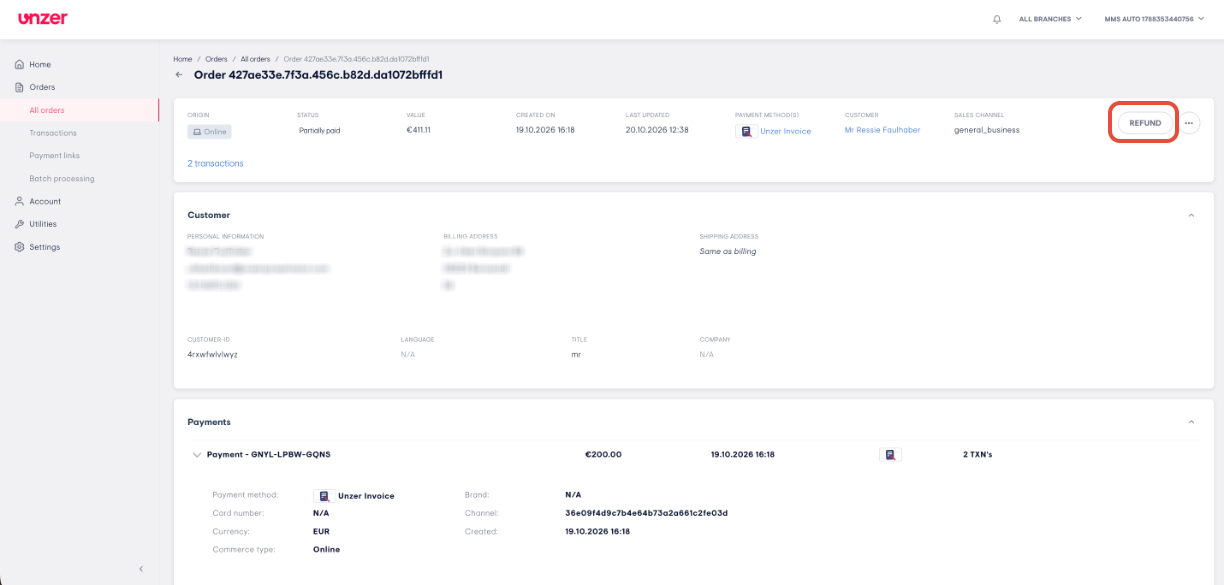Click the REFUND button
1224x585 pixels.
[1145, 123]
